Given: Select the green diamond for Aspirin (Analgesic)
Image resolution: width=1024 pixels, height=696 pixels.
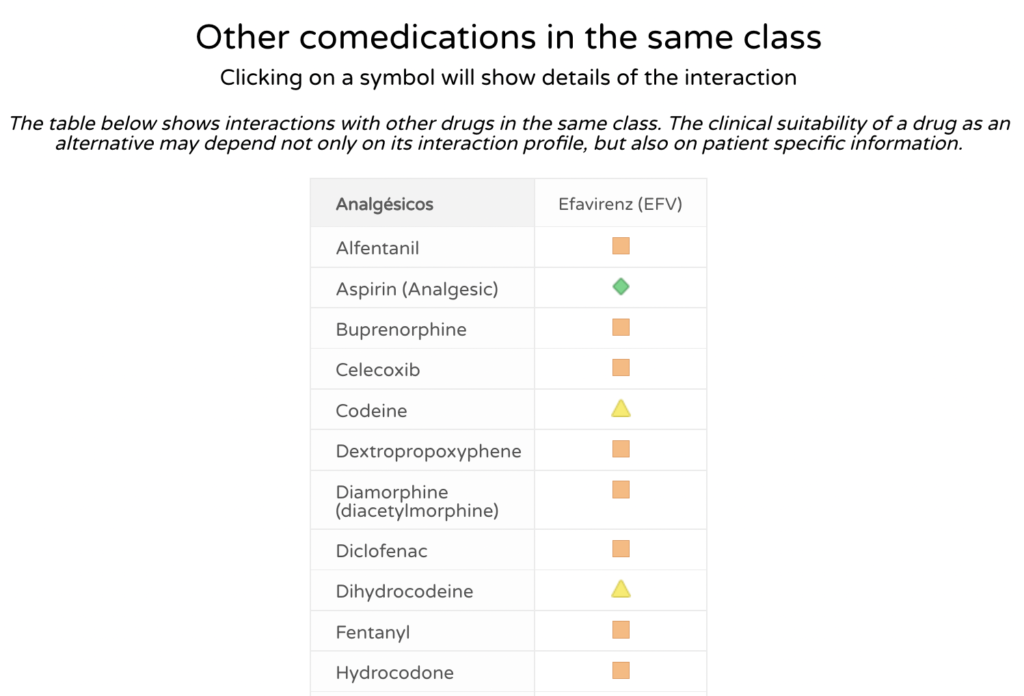Looking at the screenshot, I should tap(620, 286).
